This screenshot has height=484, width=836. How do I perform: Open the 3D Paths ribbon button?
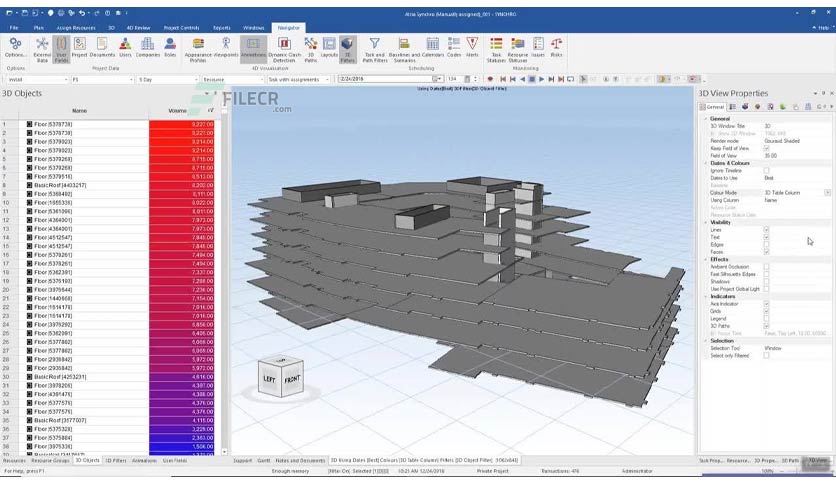pos(310,50)
